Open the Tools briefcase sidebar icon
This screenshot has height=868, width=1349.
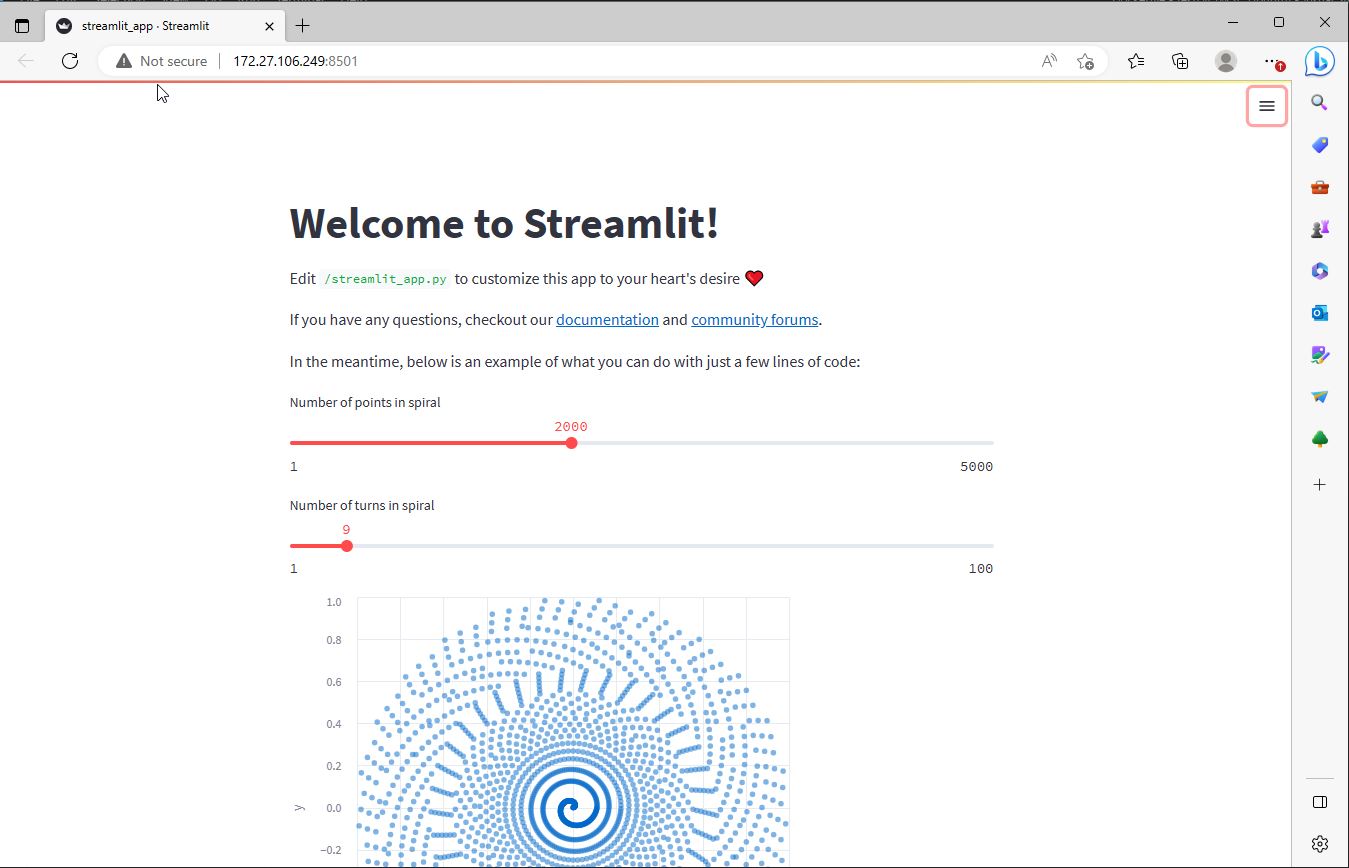pyautogui.click(x=1319, y=187)
